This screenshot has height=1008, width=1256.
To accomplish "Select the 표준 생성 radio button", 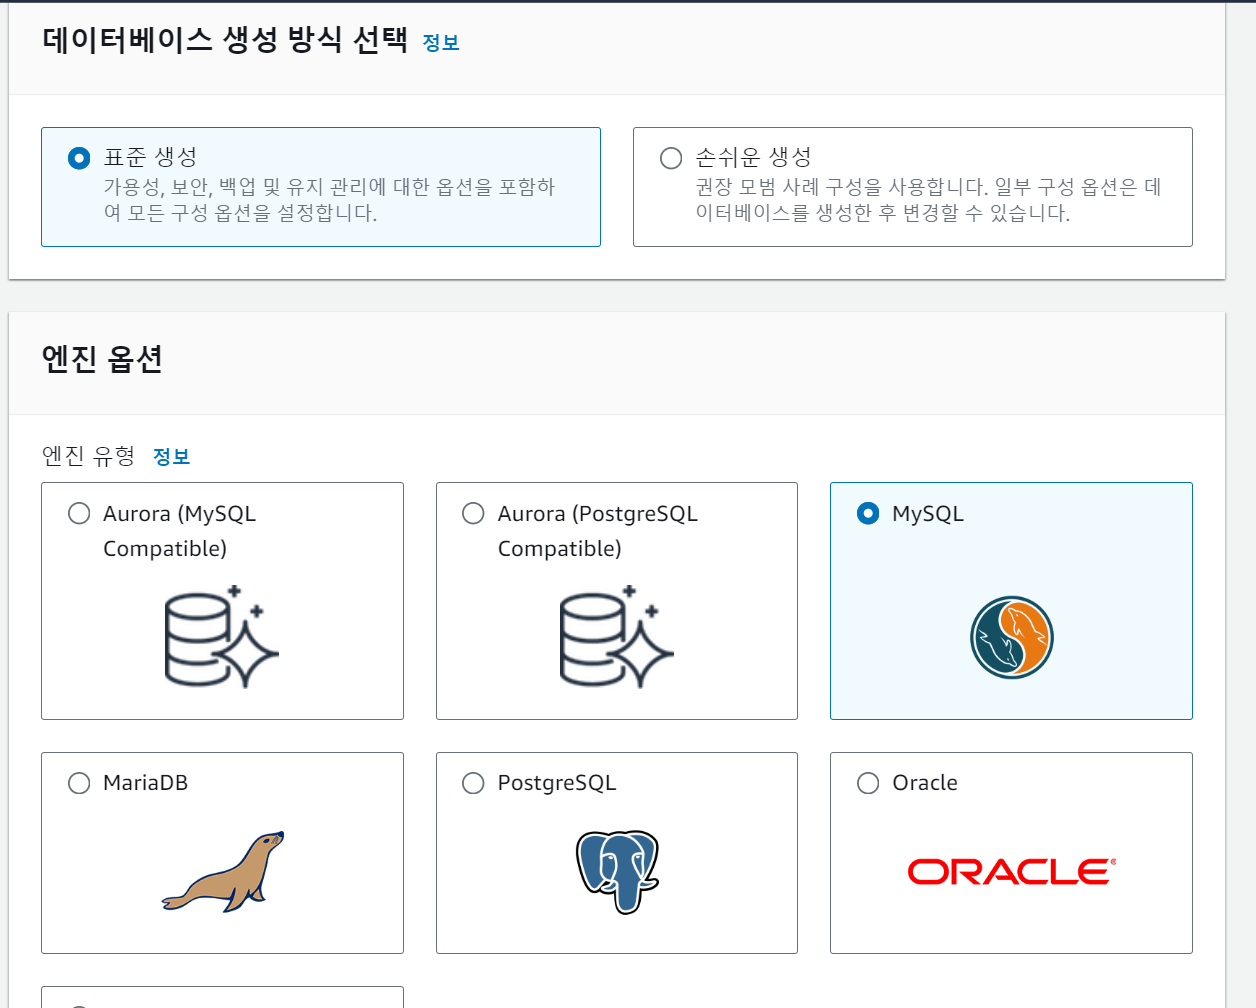I will [79, 158].
